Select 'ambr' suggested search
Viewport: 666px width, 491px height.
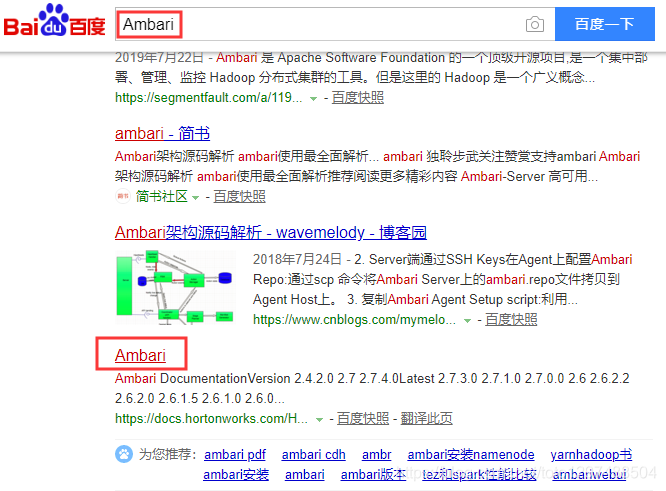point(376,454)
